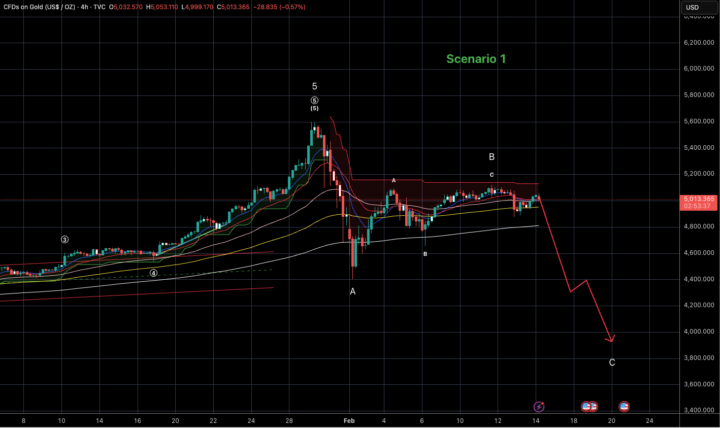Select the large wave A label below the low
This screenshot has width=720, height=428.
pyautogui.click(x=353, y=291)
